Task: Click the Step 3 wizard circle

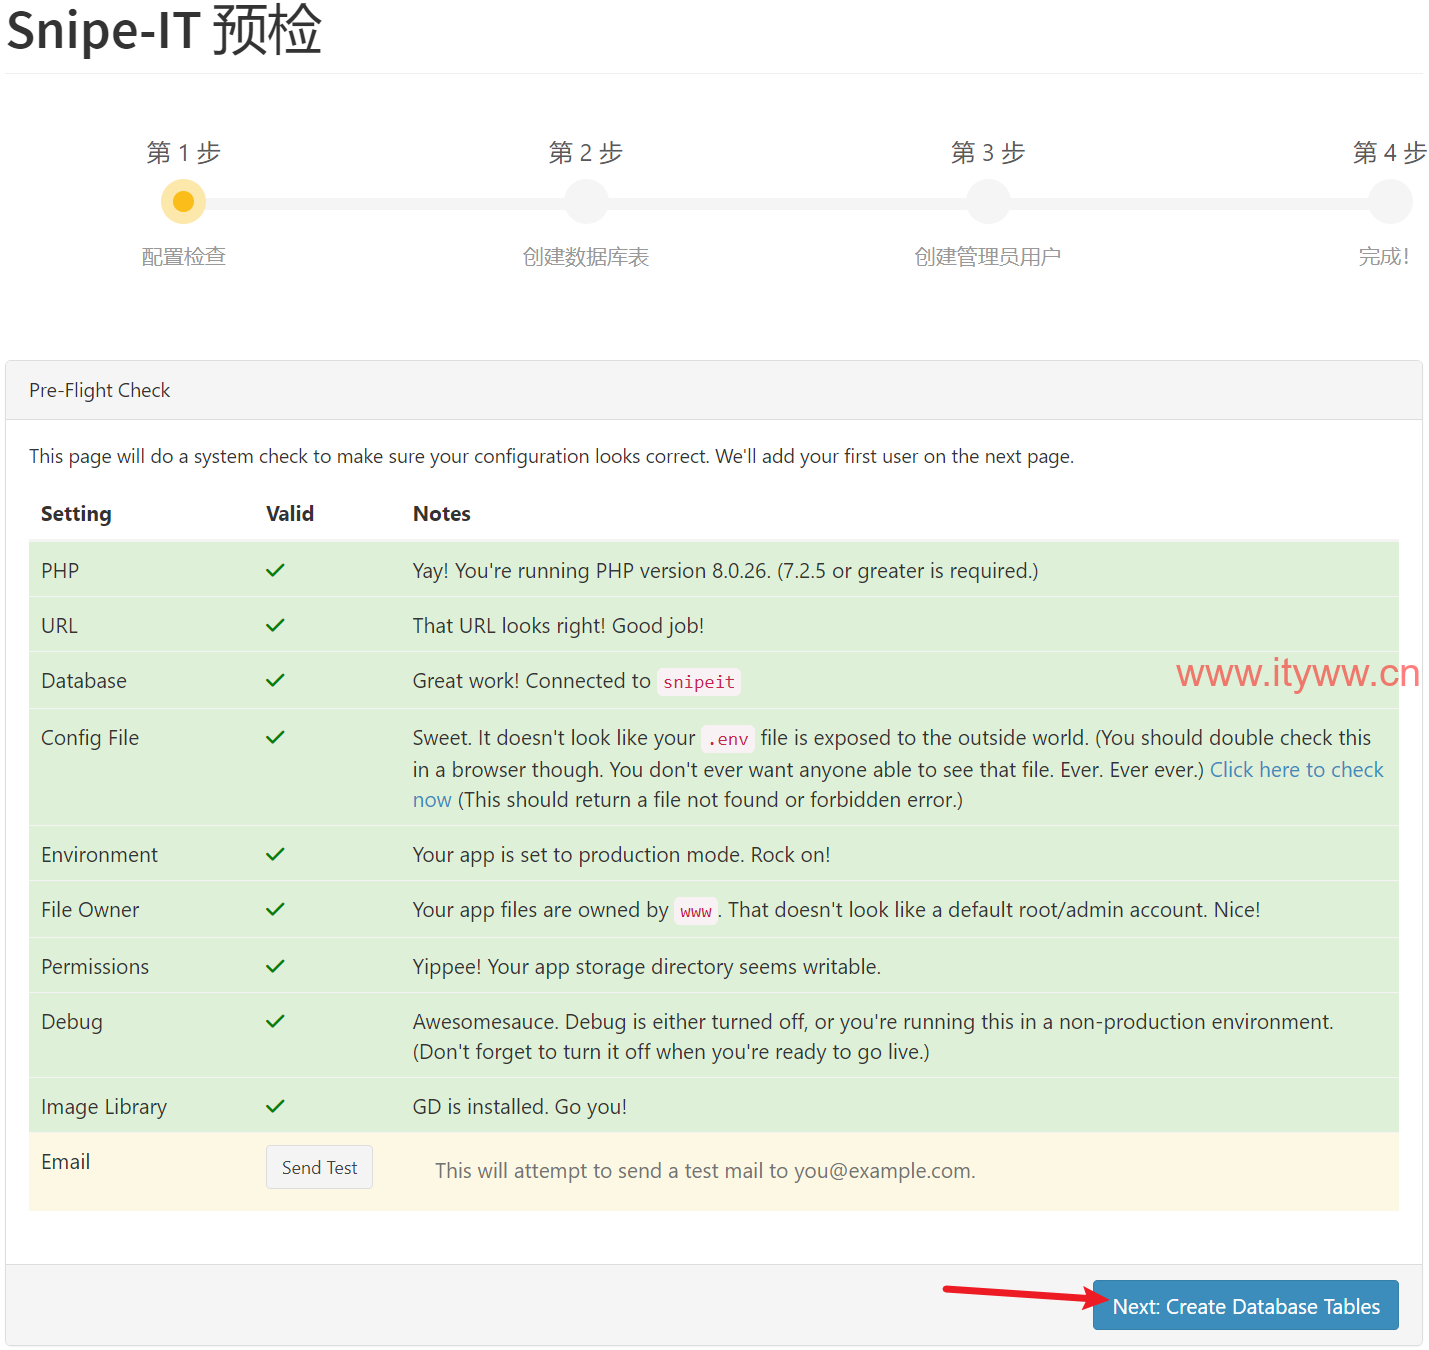Action: pyautogui.click(x=988, y=202)
